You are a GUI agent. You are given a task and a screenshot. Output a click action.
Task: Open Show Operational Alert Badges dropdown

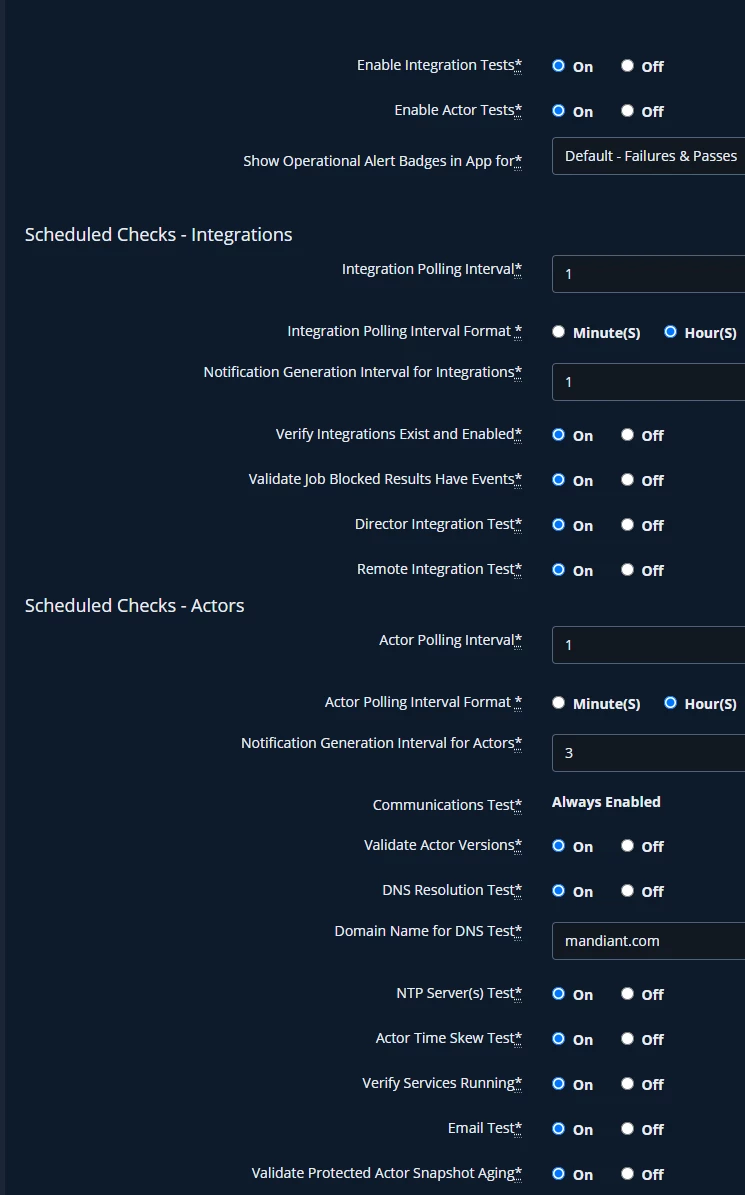point(648,156)
